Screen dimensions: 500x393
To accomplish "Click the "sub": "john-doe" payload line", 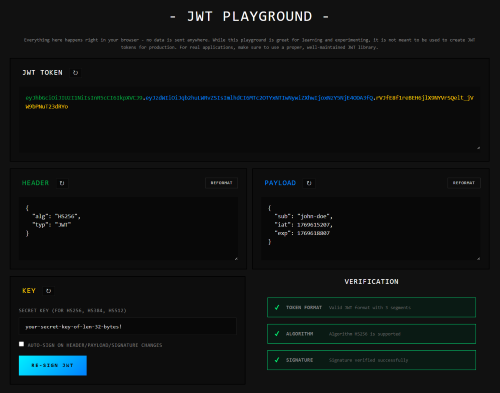I will point(303,216).
